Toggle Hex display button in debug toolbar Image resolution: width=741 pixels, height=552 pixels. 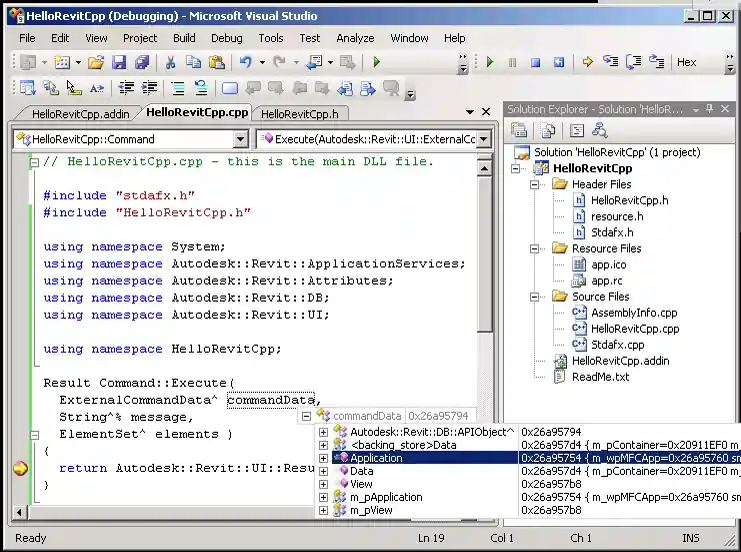click(686, 62)
